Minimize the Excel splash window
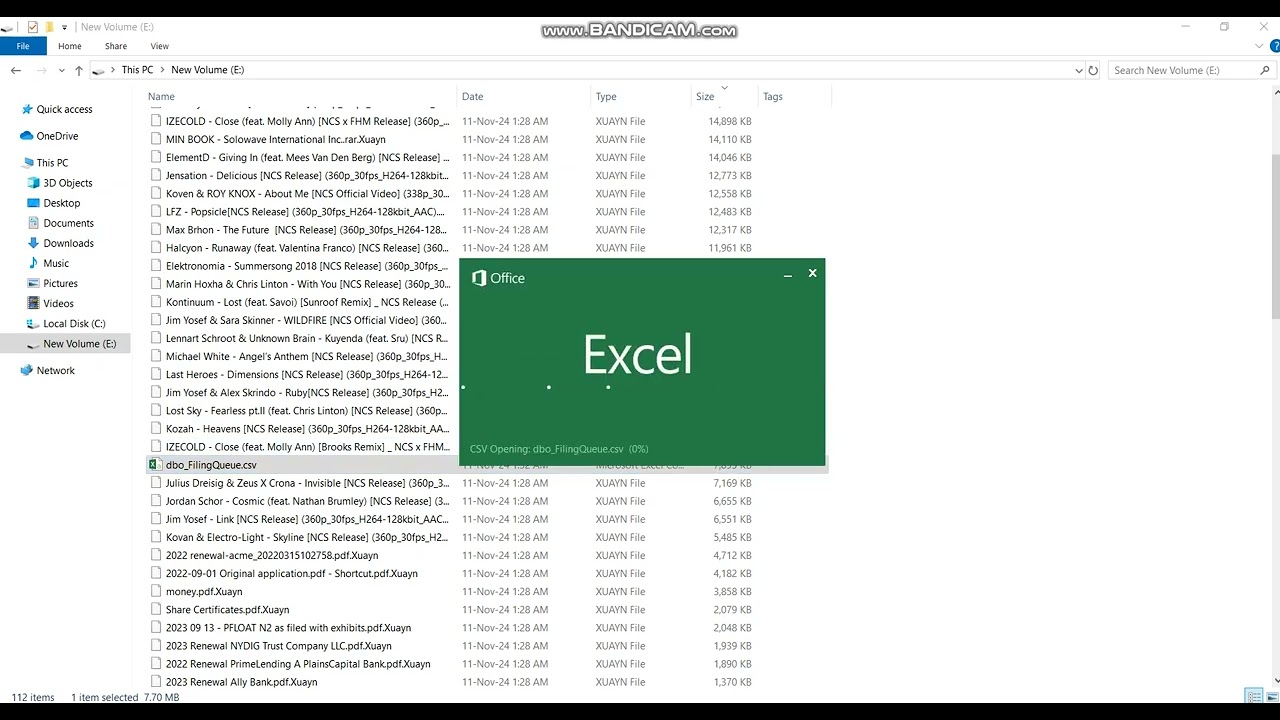Image resolution: width=1280 pixels, height=720 pixels. point(788,274)
